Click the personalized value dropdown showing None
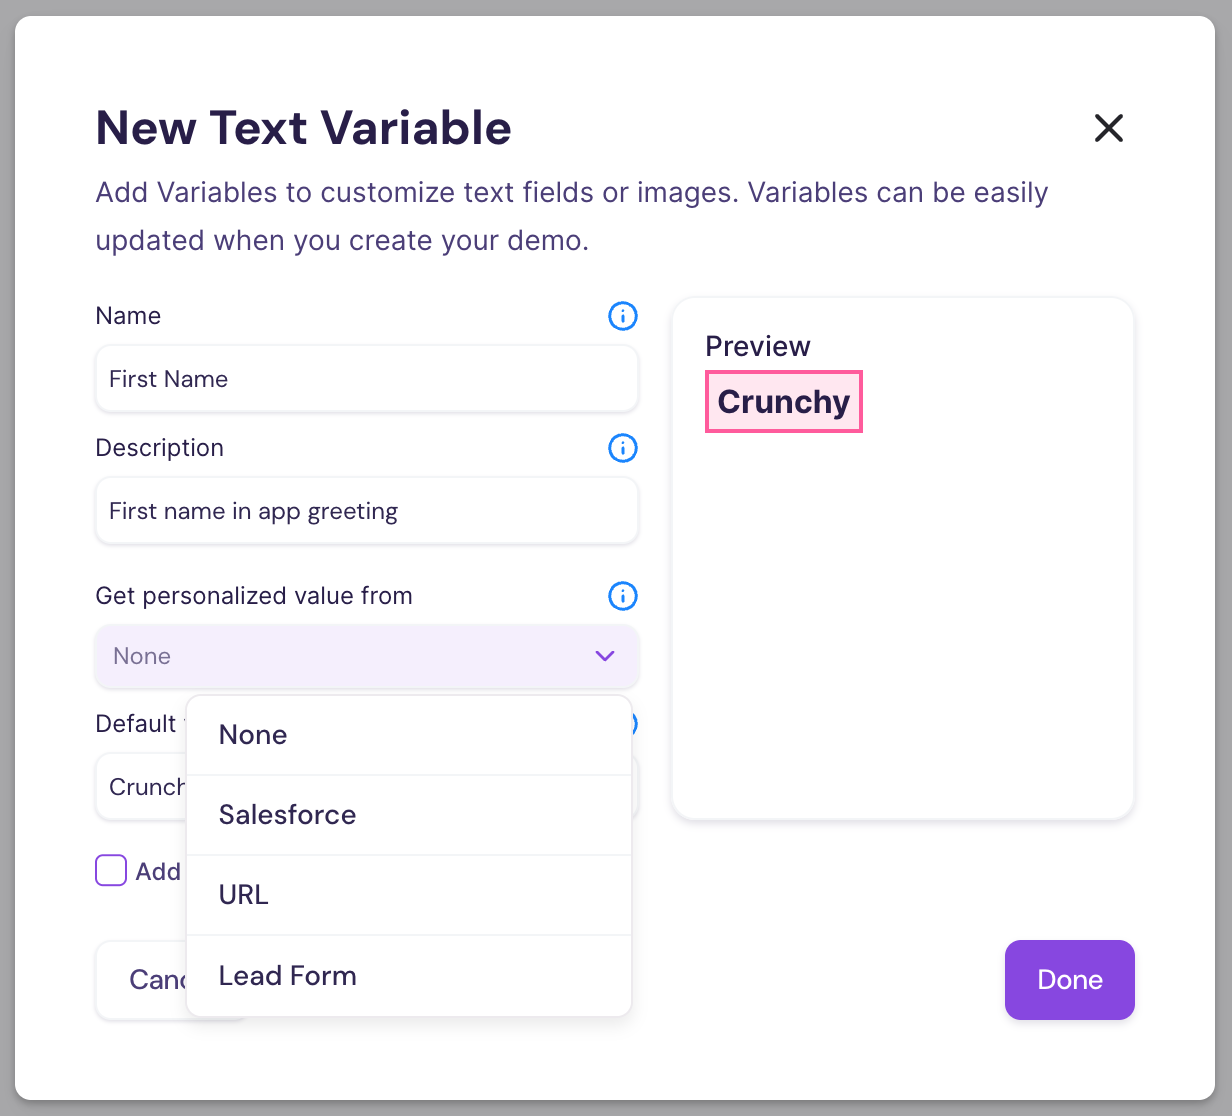This screenshot has width=1232, height=1116. [340, 656]
